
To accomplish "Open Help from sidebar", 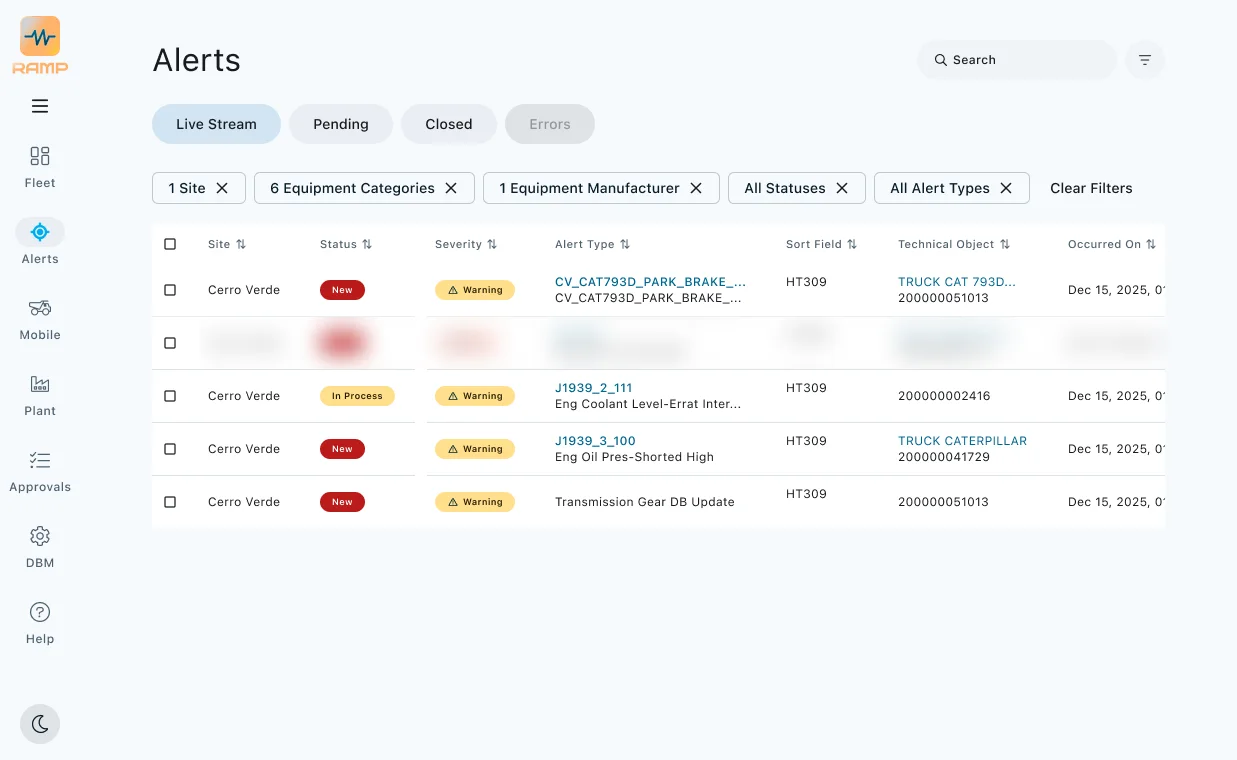I will [40, 623].
